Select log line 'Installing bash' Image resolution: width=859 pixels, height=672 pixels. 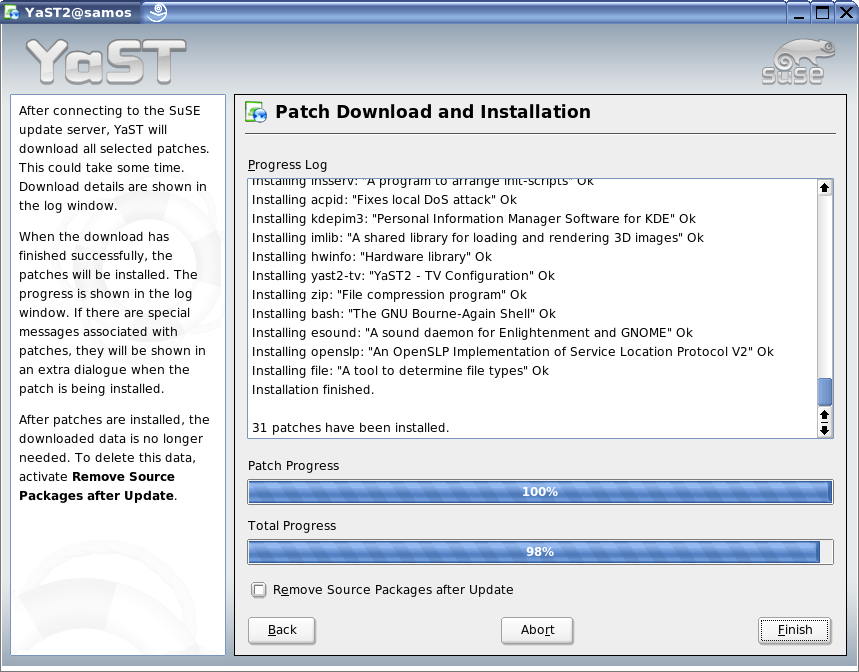pos(403,314)
